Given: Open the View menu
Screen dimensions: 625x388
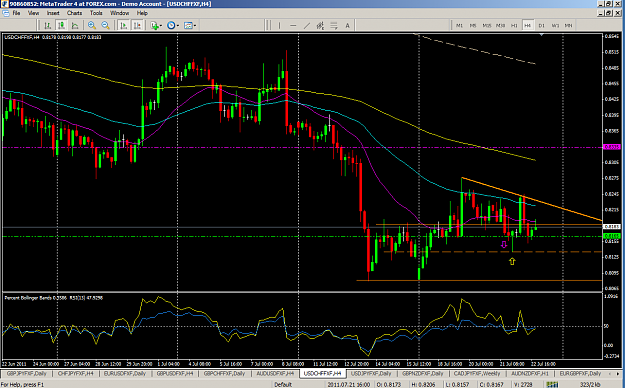Looking at the screenshot, I should pos(33,13).
